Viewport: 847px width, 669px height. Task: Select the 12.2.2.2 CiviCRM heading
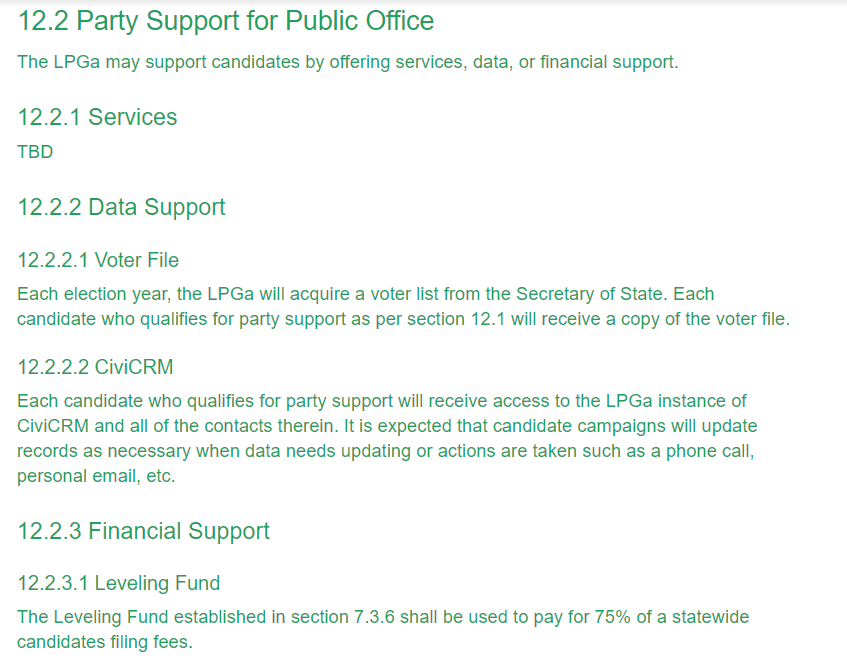(x=95, y=367)
